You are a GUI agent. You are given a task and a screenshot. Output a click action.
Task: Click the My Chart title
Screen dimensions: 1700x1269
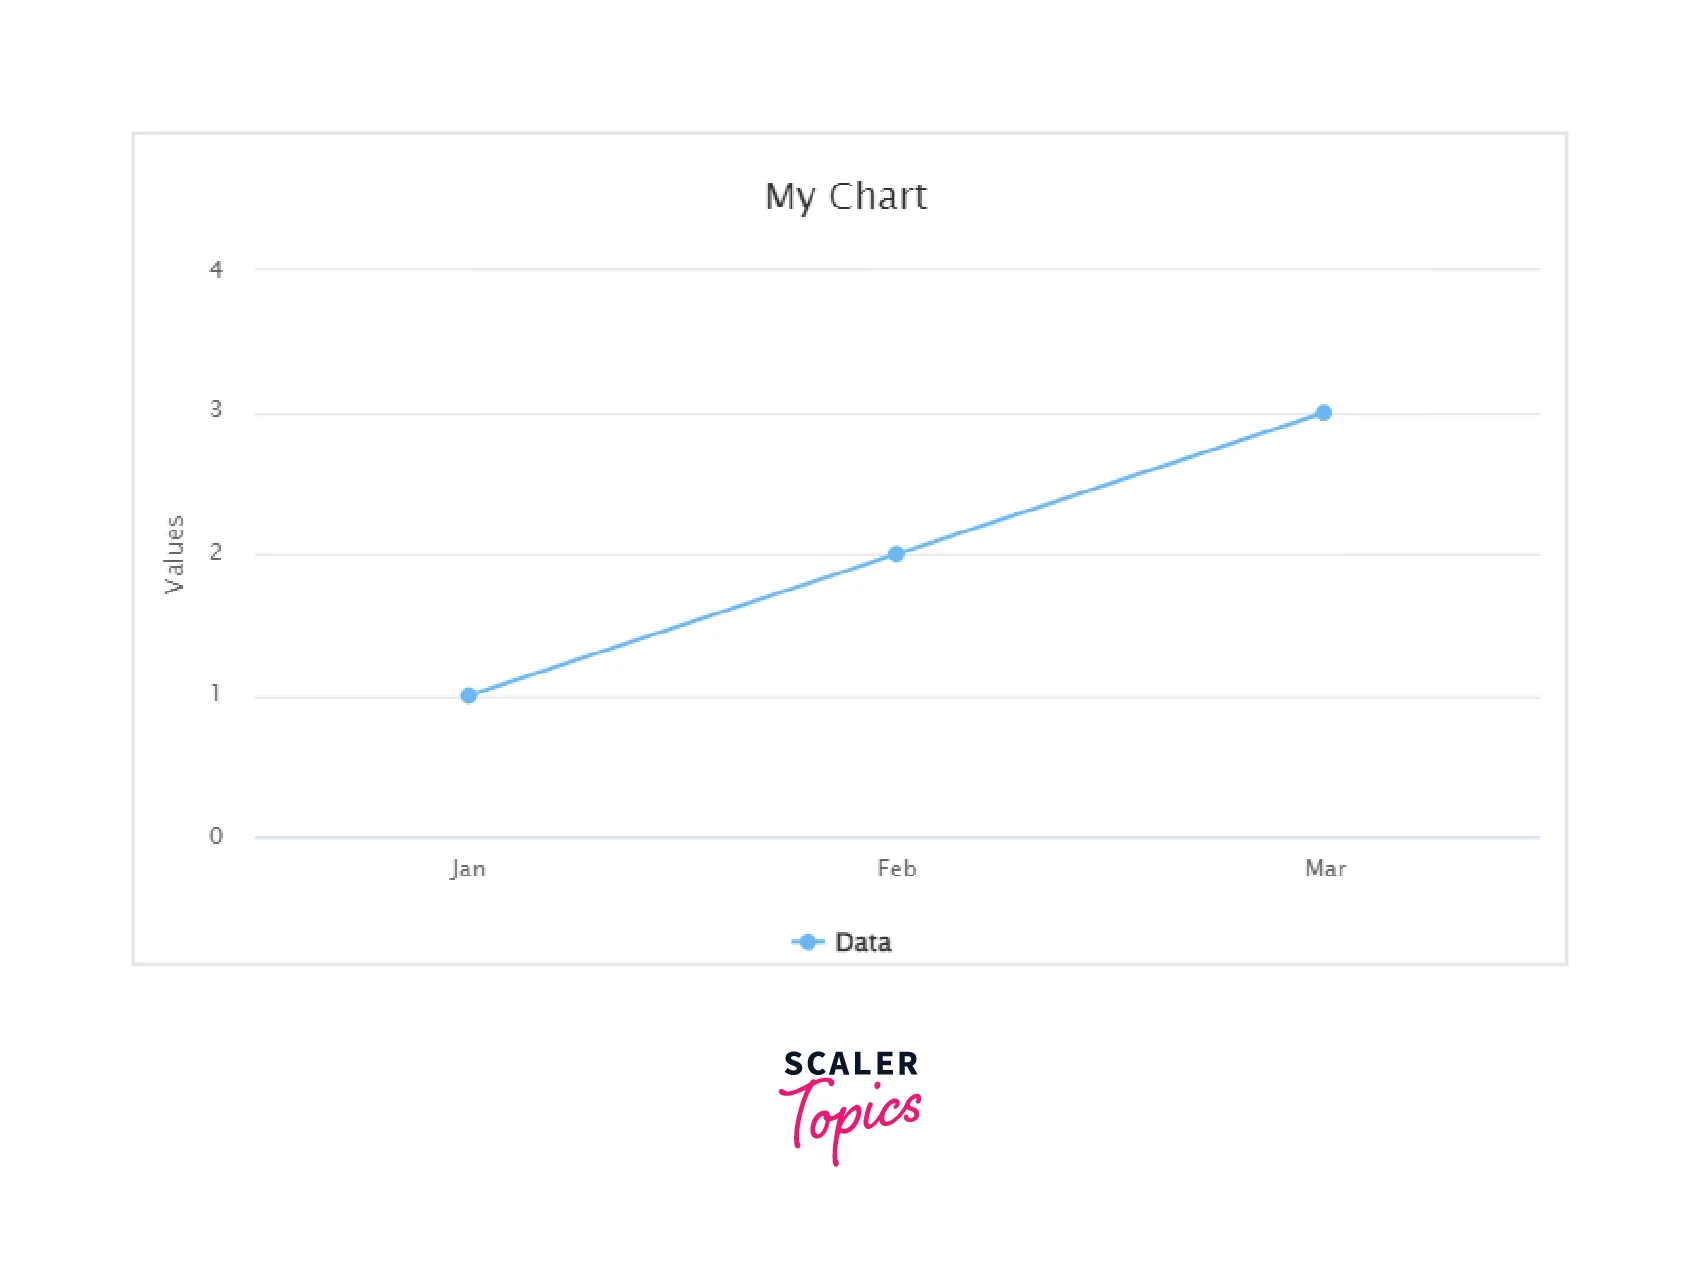[846, 196]
